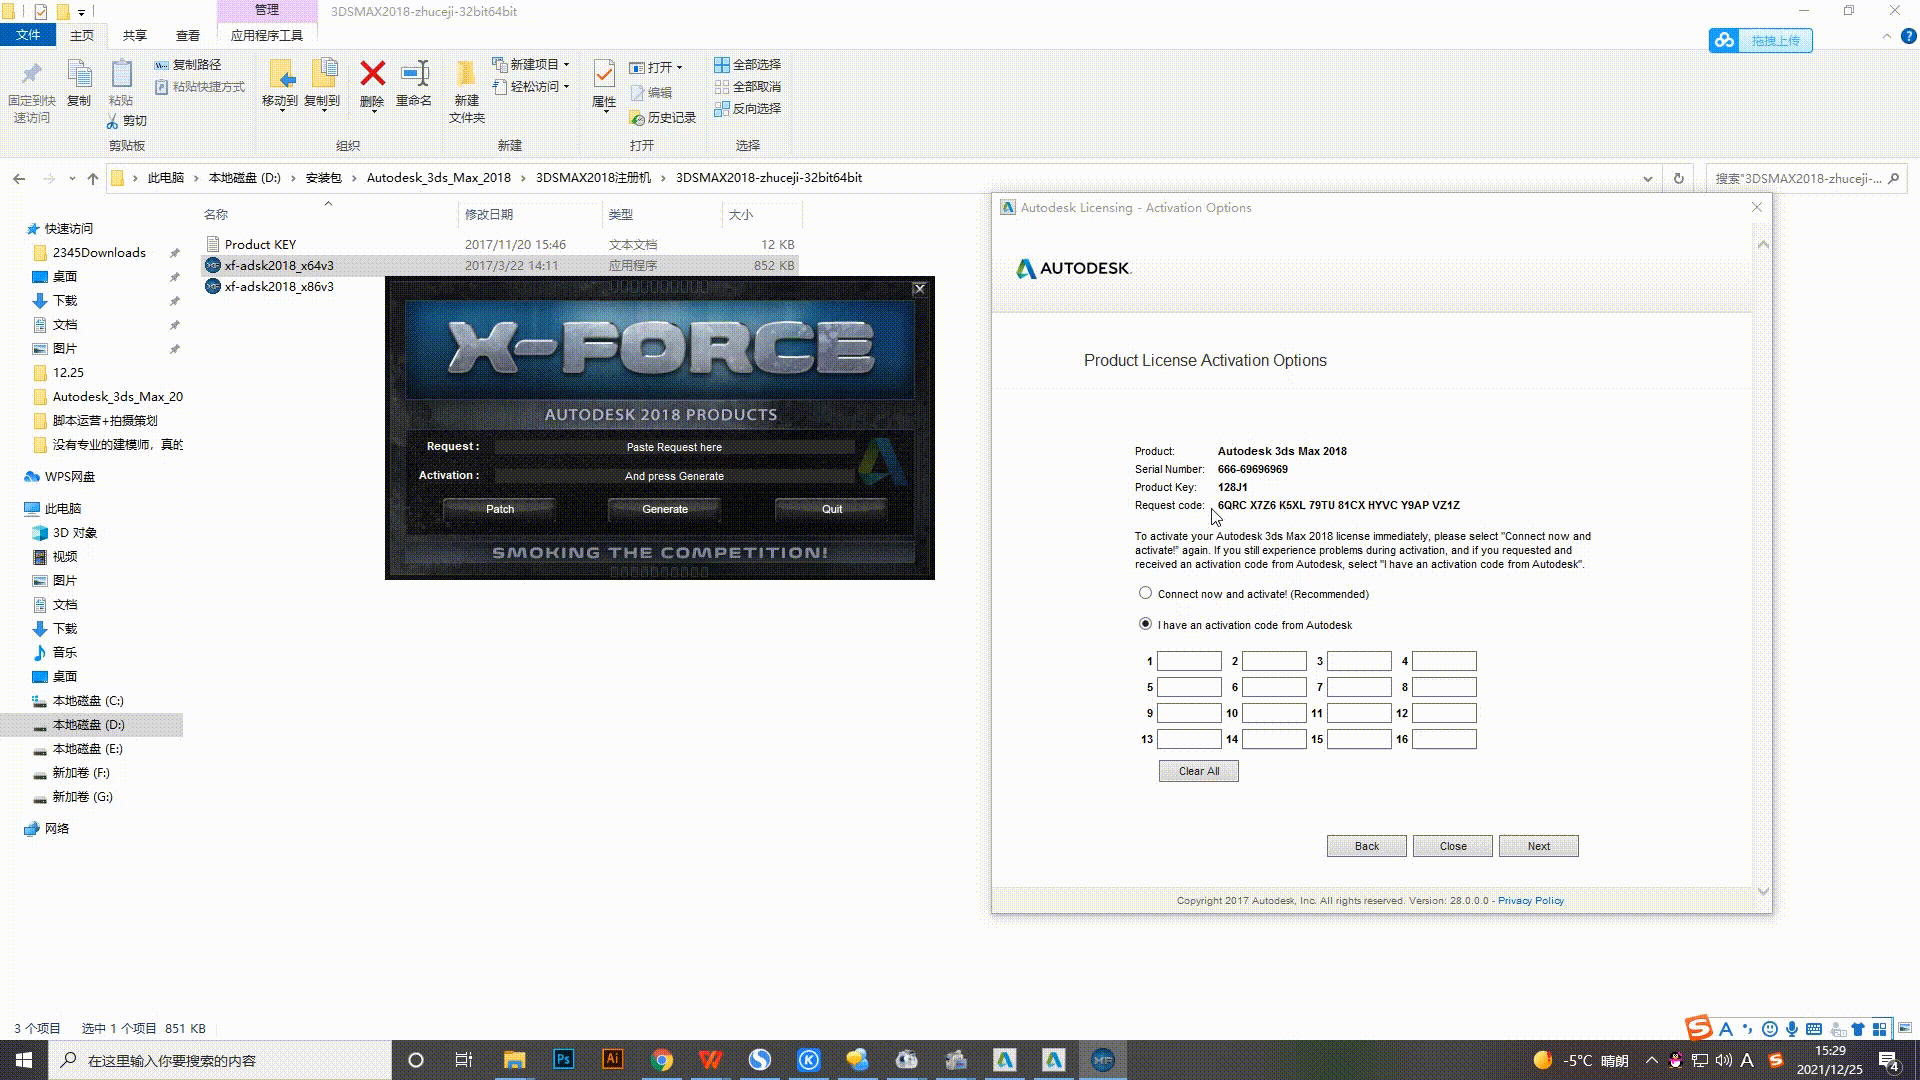Image resolution: width=1920 pixels, height=1080 pixels.
Task: Click the Rename icon in ribbon
Action: pos(414,74)
